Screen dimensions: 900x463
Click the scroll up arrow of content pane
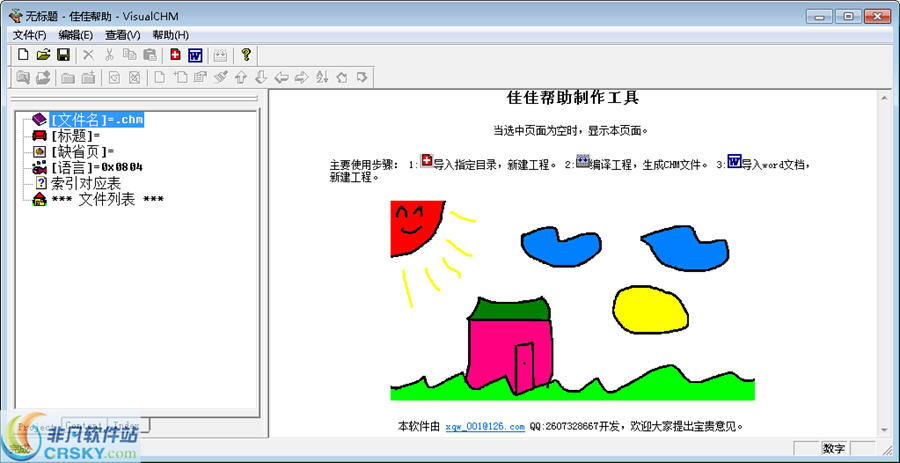click(885, 99)
